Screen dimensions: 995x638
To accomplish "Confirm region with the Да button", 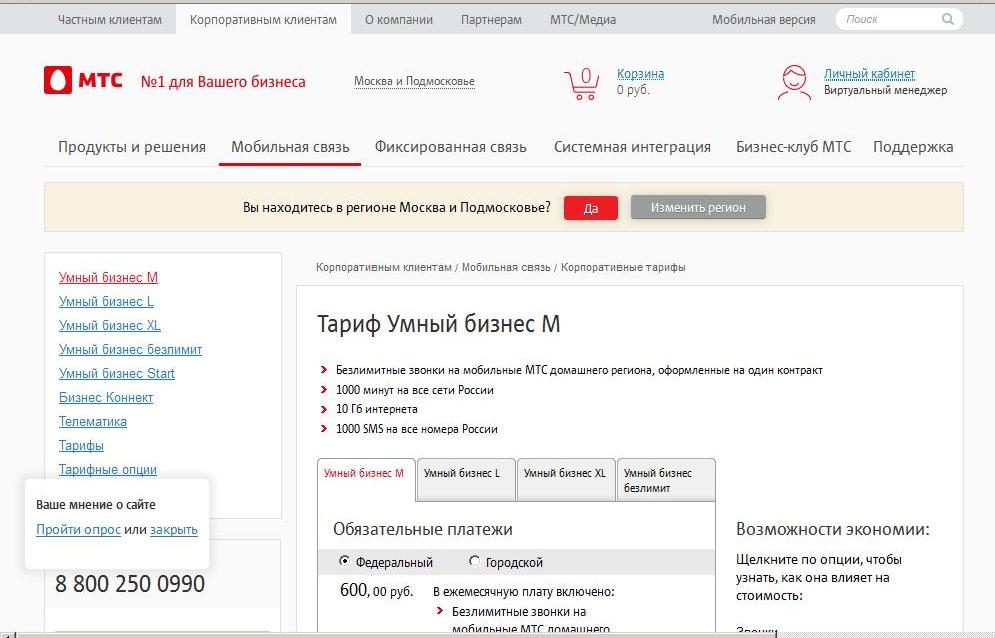I will point(591,208).
